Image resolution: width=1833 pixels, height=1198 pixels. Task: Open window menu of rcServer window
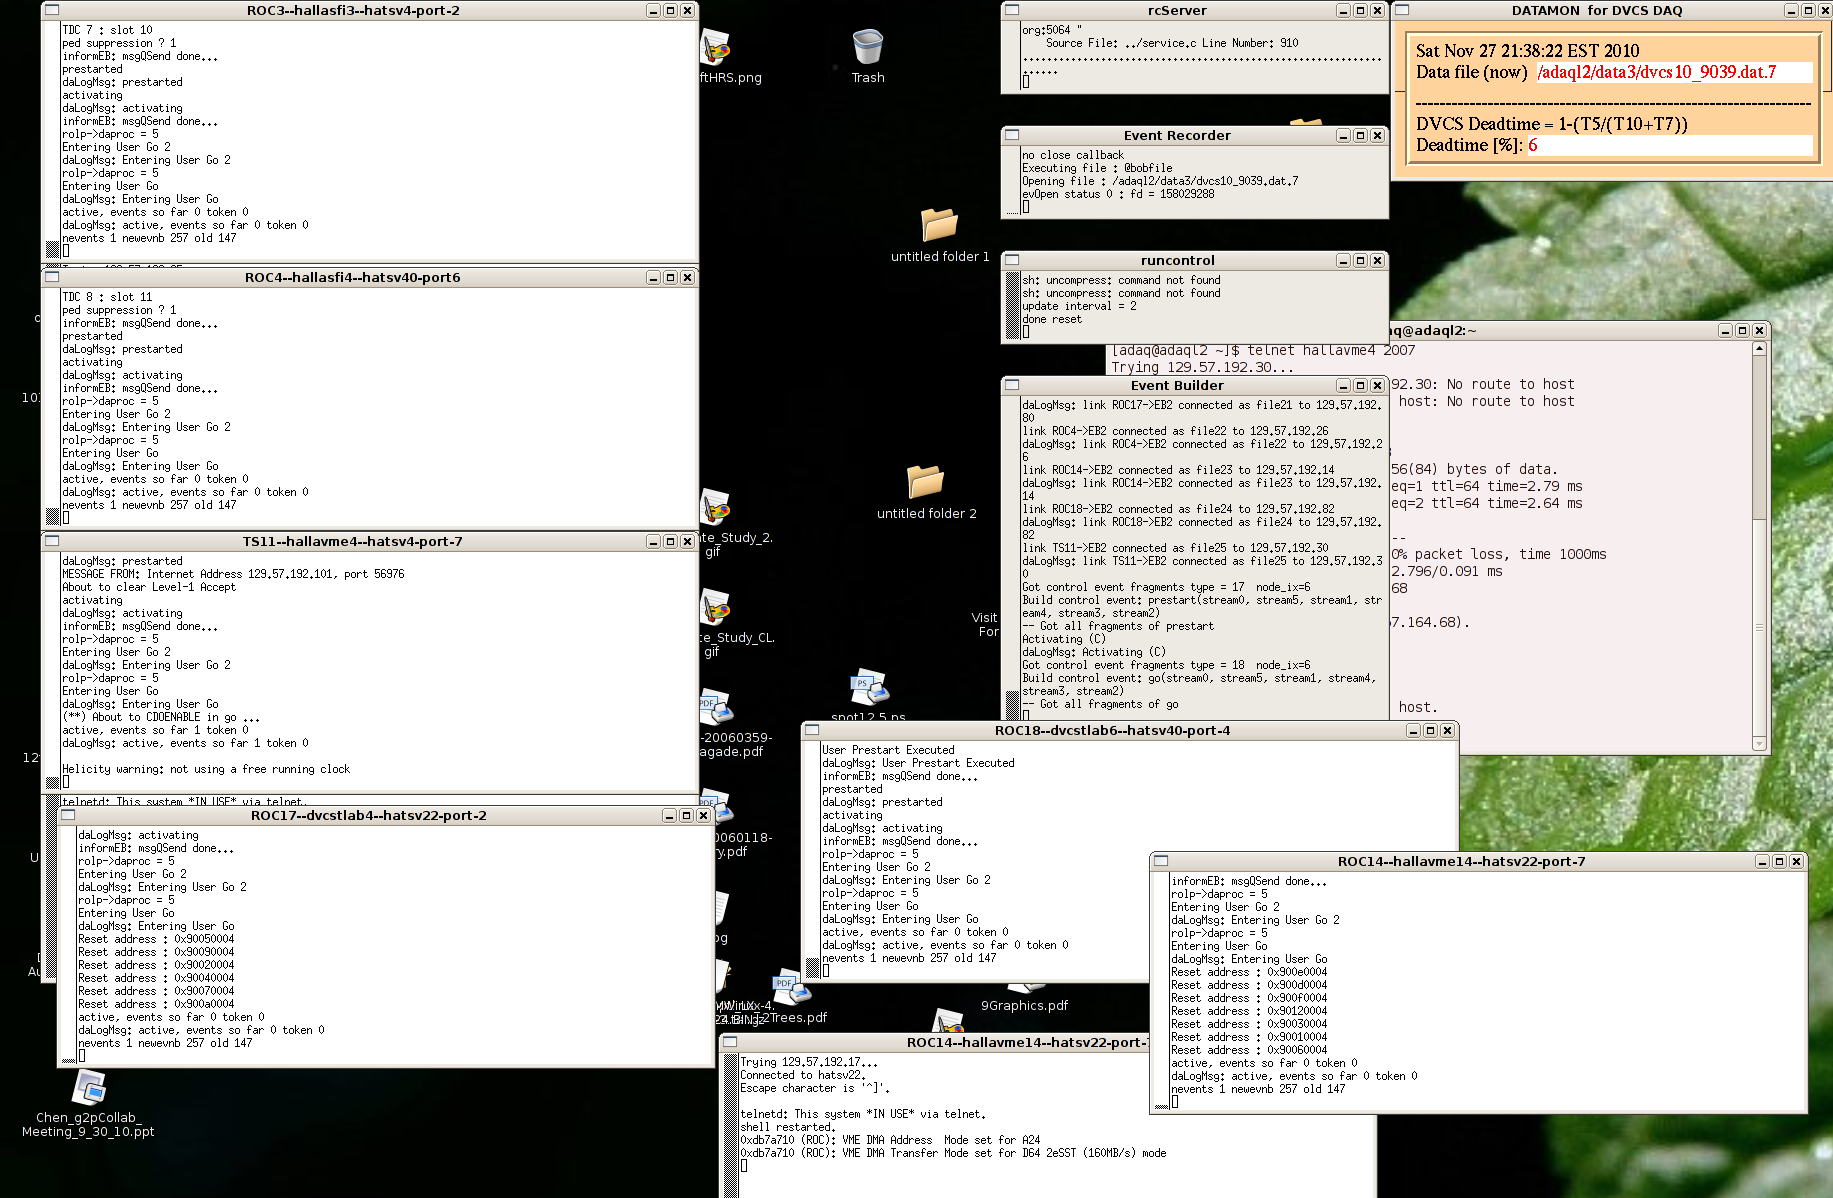pyautogui.click(x=1012, y=10)
